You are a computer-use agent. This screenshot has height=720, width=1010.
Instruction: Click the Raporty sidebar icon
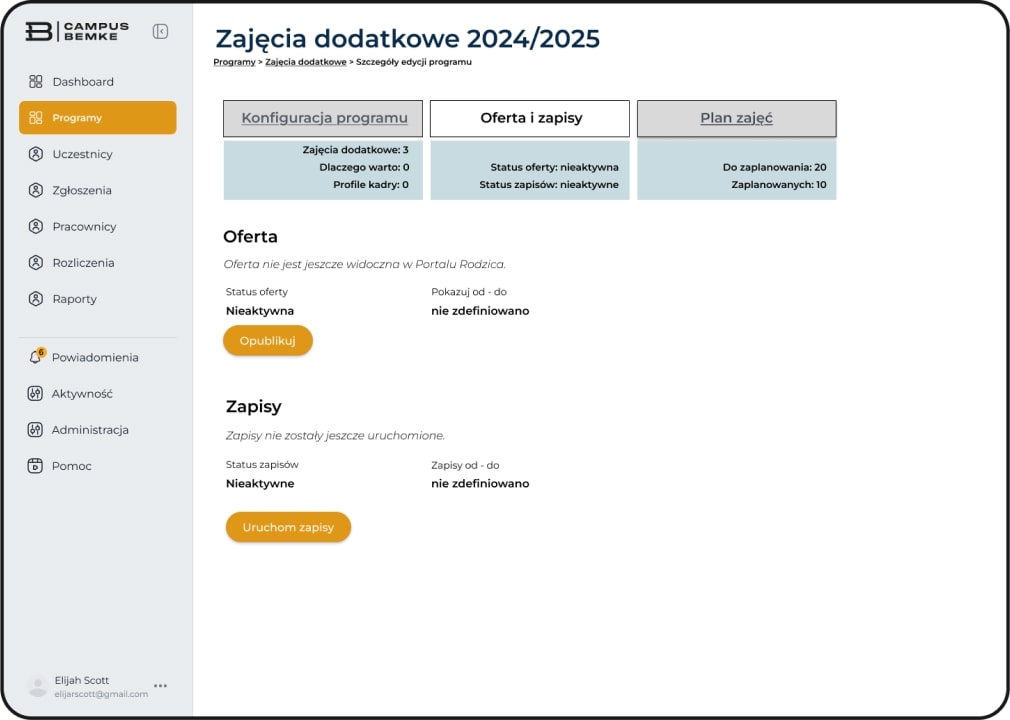[36, 299]
